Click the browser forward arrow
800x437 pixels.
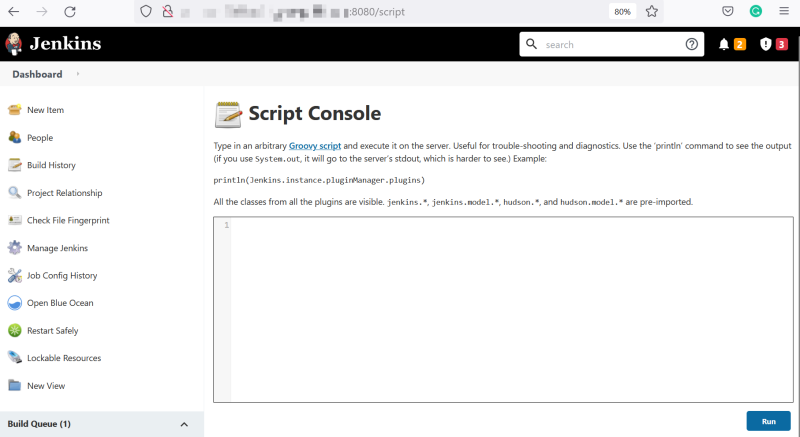tap(42, 11)
